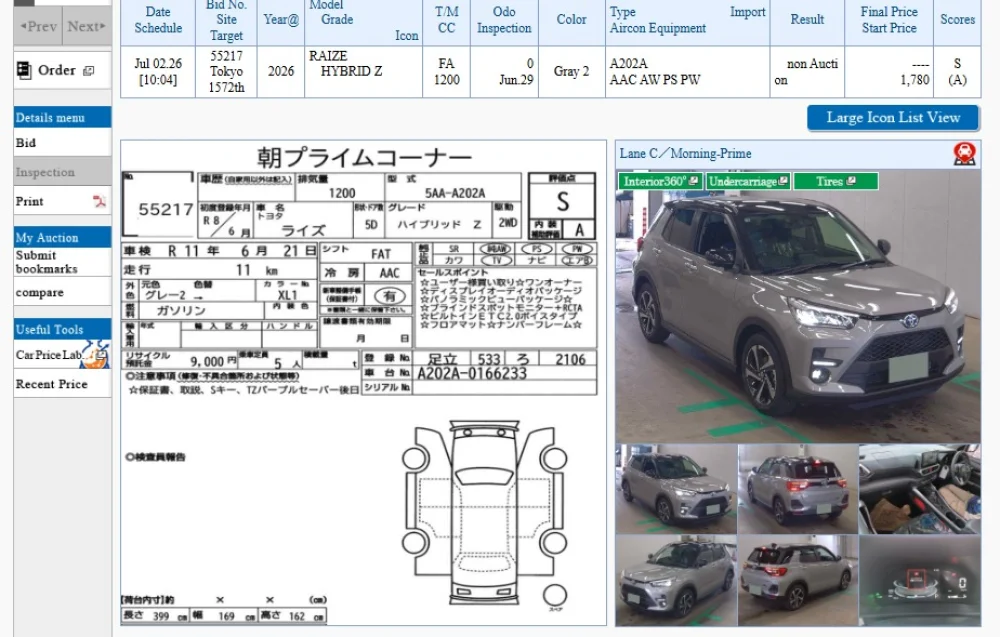Viewport: 1000px width, 637px height.
Task: Open dashboard interior thumbnail
Action: pos(920,489)
